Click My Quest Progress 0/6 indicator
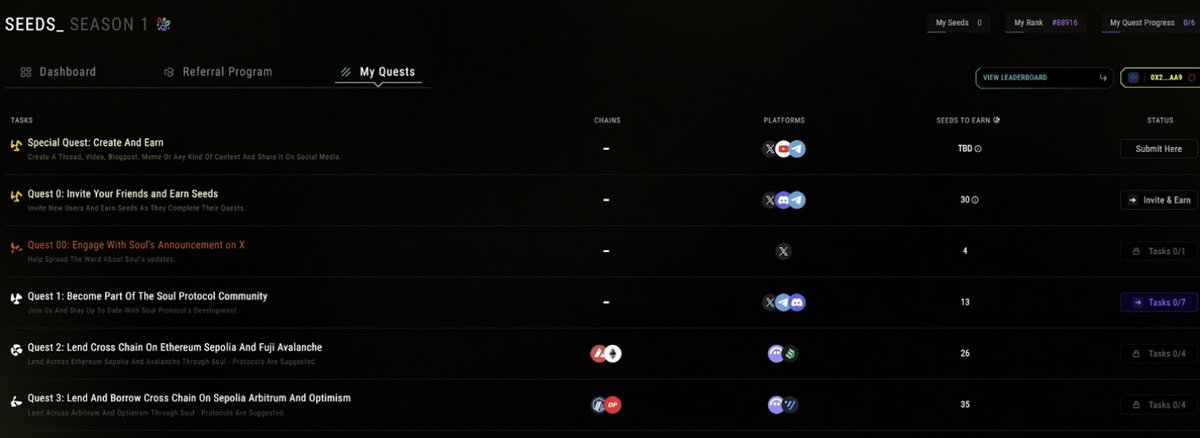 1151,22
